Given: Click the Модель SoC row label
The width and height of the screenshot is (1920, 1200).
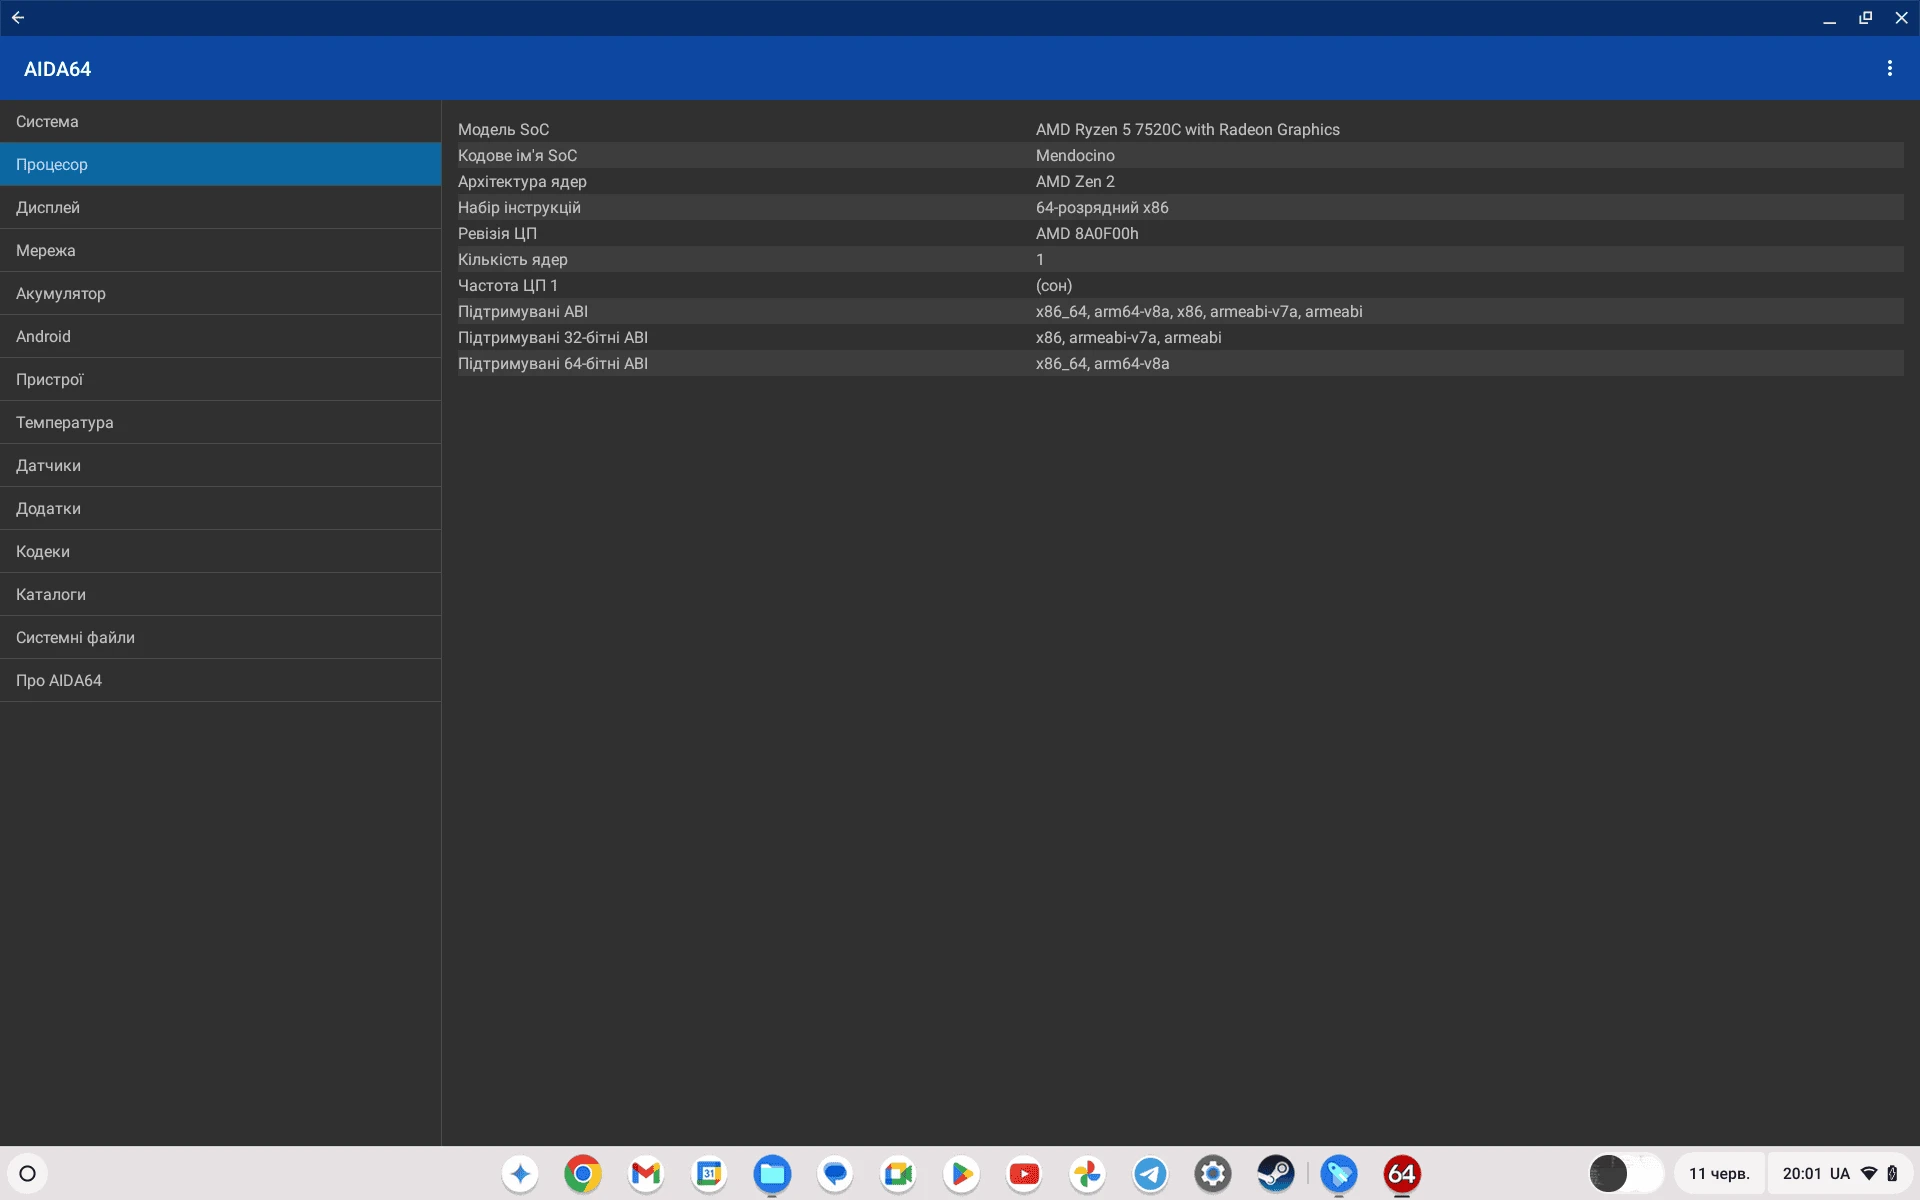Looking at the screenshot, I should (503, 129).
